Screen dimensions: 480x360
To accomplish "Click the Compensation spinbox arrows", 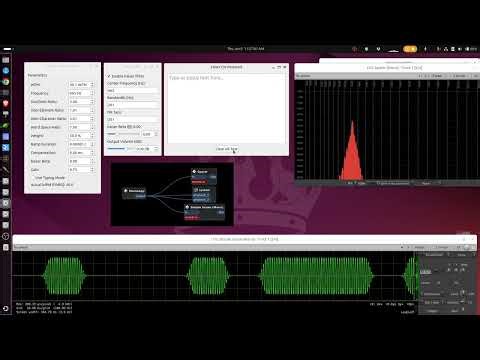I will 92,153.
